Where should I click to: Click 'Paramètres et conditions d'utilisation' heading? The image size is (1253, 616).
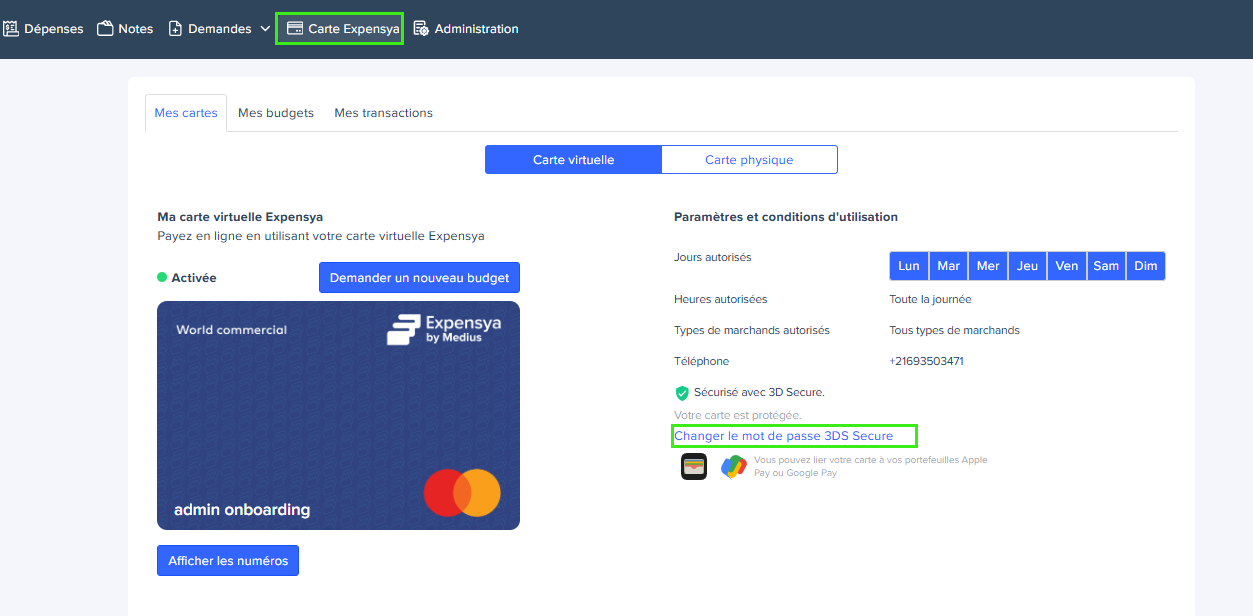pos(786,217)
